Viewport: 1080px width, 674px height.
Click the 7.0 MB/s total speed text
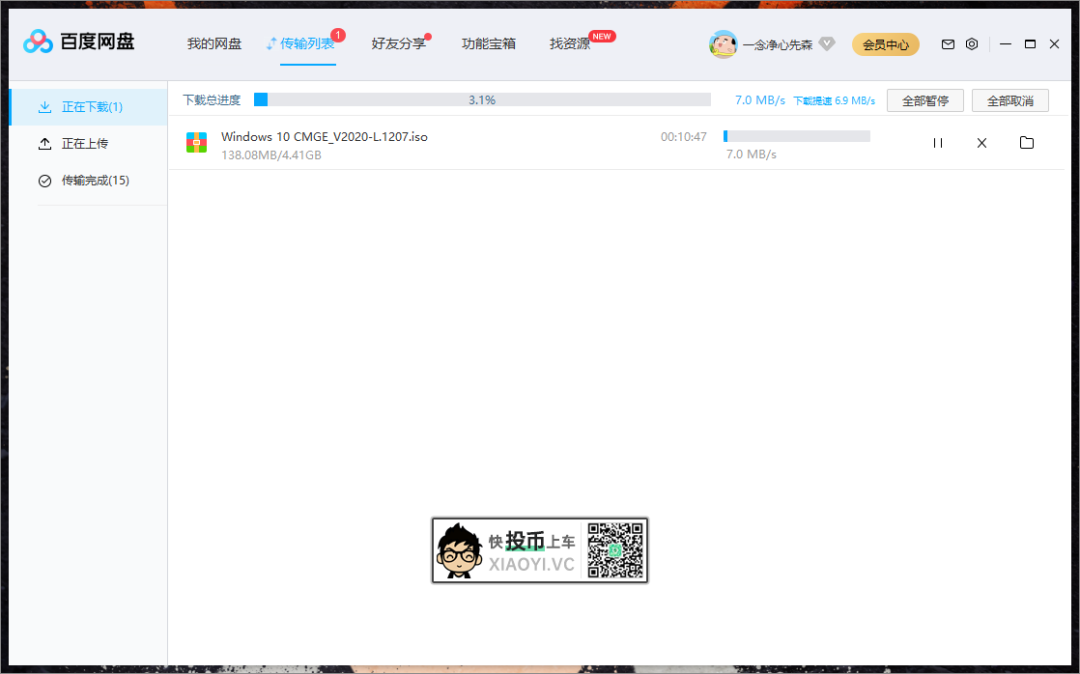point(760,100)
